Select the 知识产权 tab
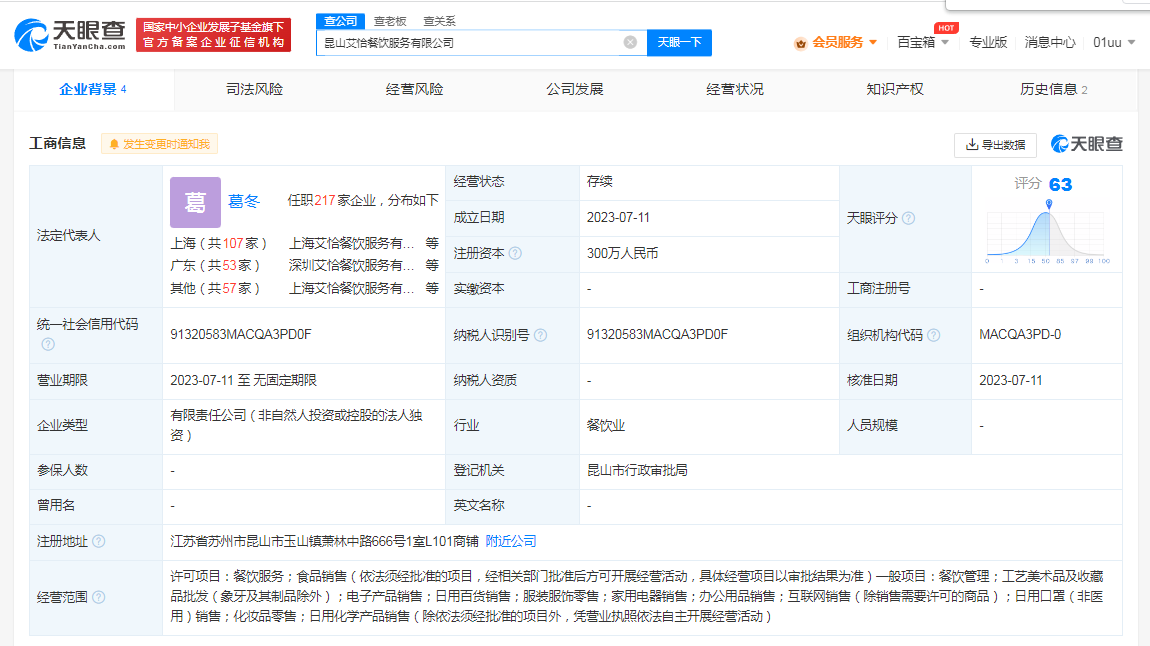1150x646 pixels. coord(894,89)
